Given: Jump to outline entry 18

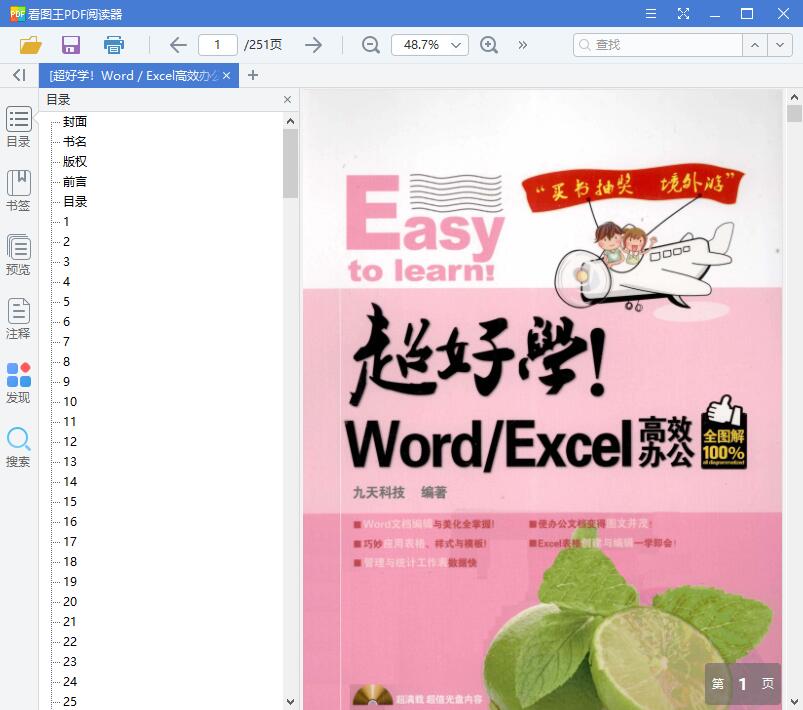Looking at the screenshot, I should point(70,561).
